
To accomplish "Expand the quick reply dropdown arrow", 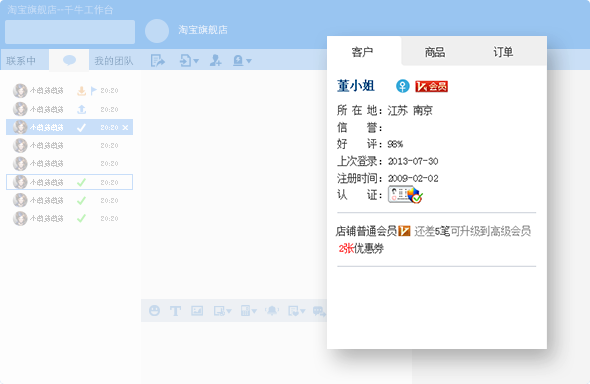I will (303, 311).
